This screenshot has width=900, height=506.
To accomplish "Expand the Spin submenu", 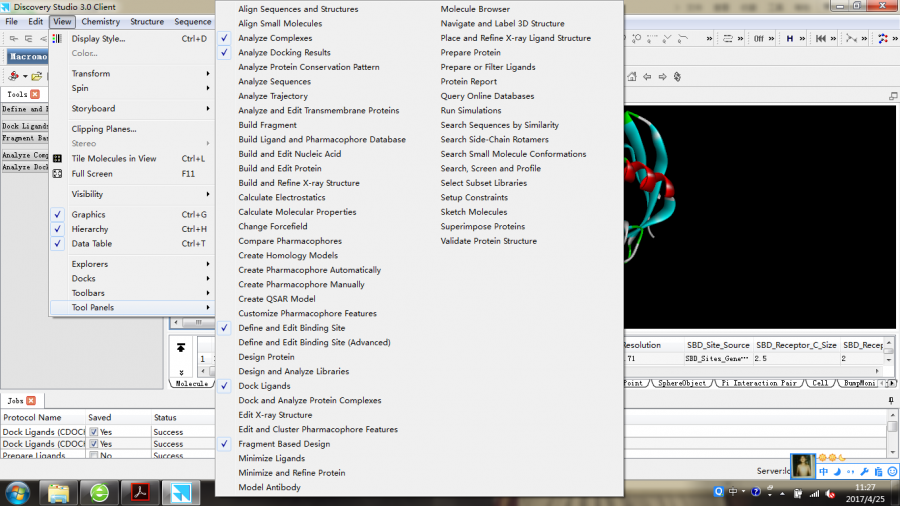I will 133,88.
